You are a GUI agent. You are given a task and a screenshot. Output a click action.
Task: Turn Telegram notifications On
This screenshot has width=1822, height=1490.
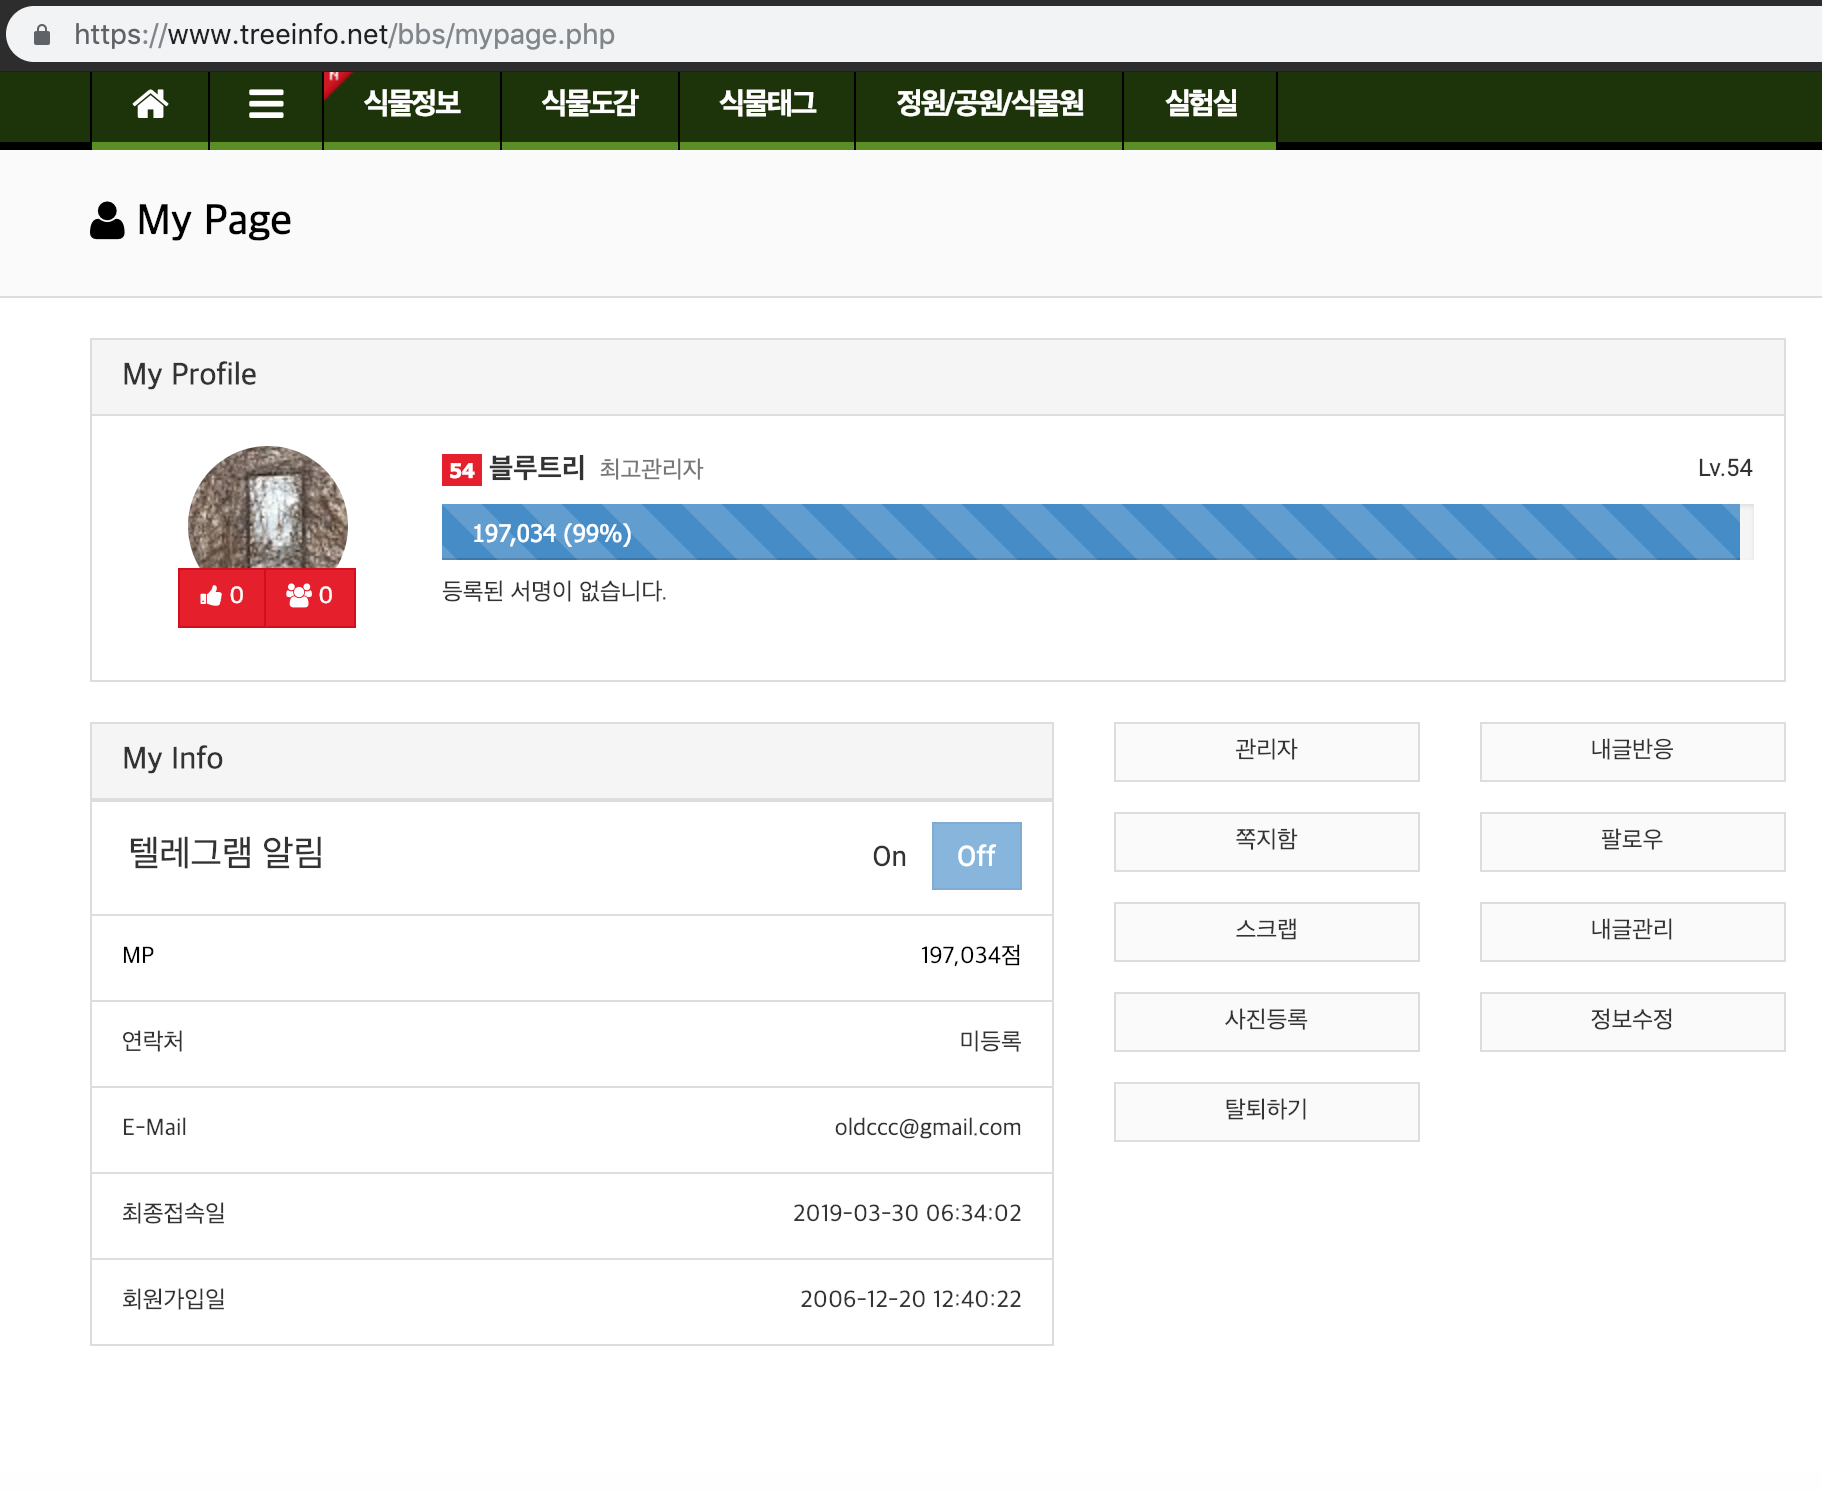tap(889, 856)
